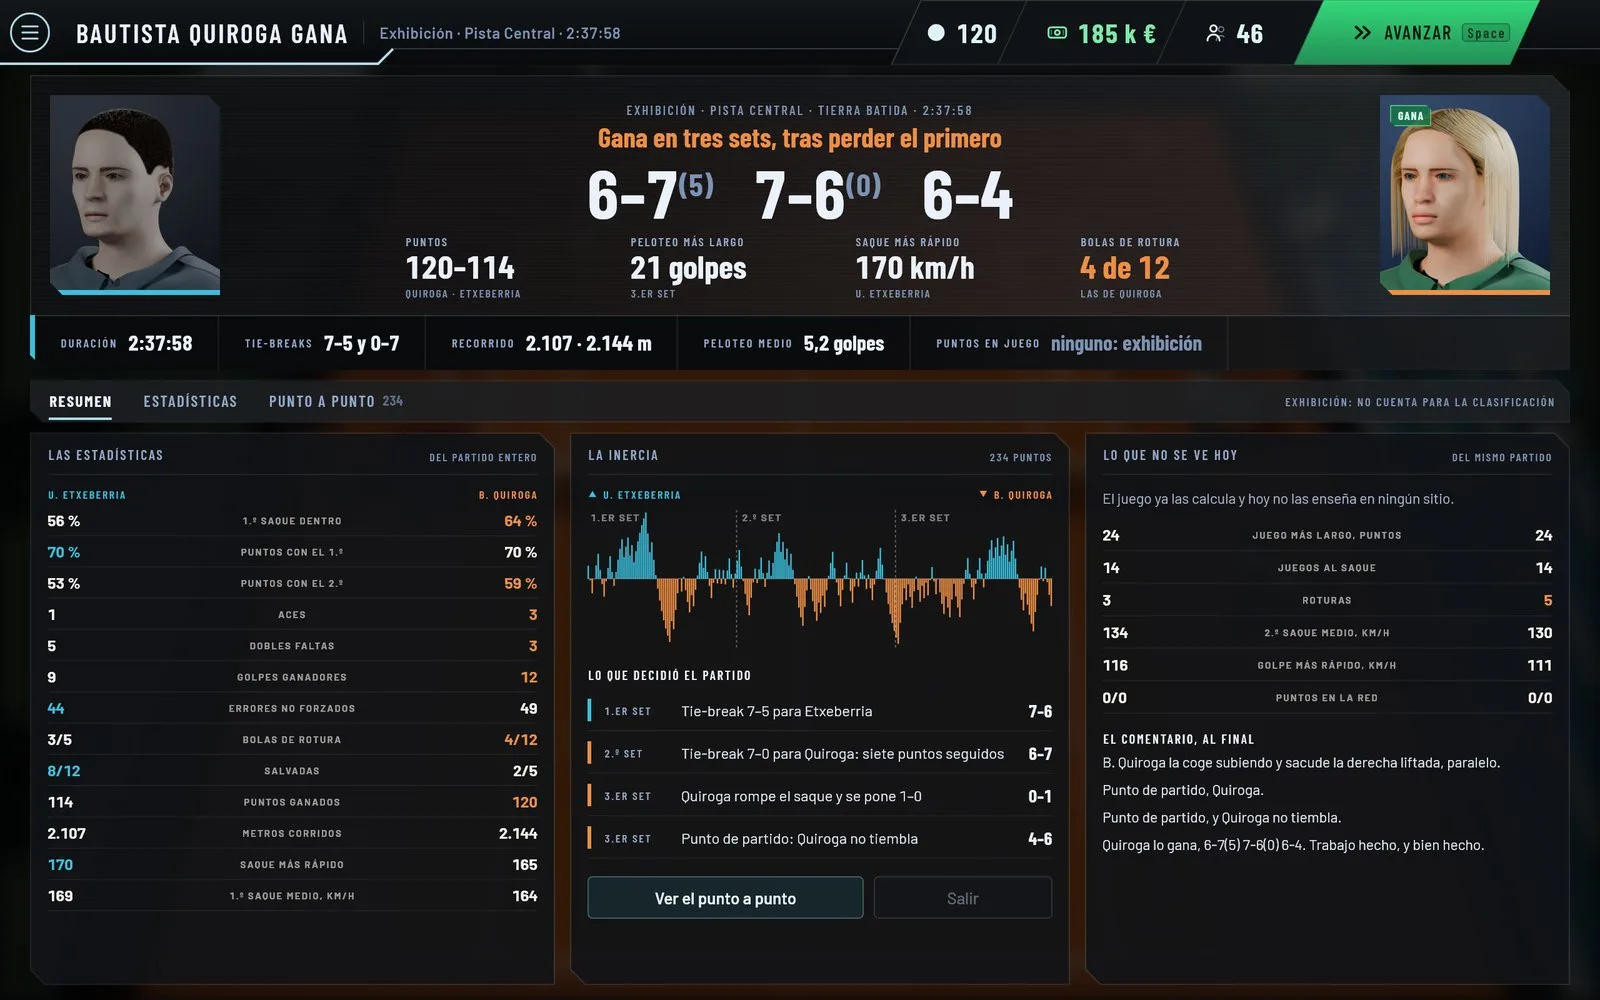This screenshot has width=1600, height=1000.
Task: Open the PUNTO A PUNTO tab
Action: [335, 401]
